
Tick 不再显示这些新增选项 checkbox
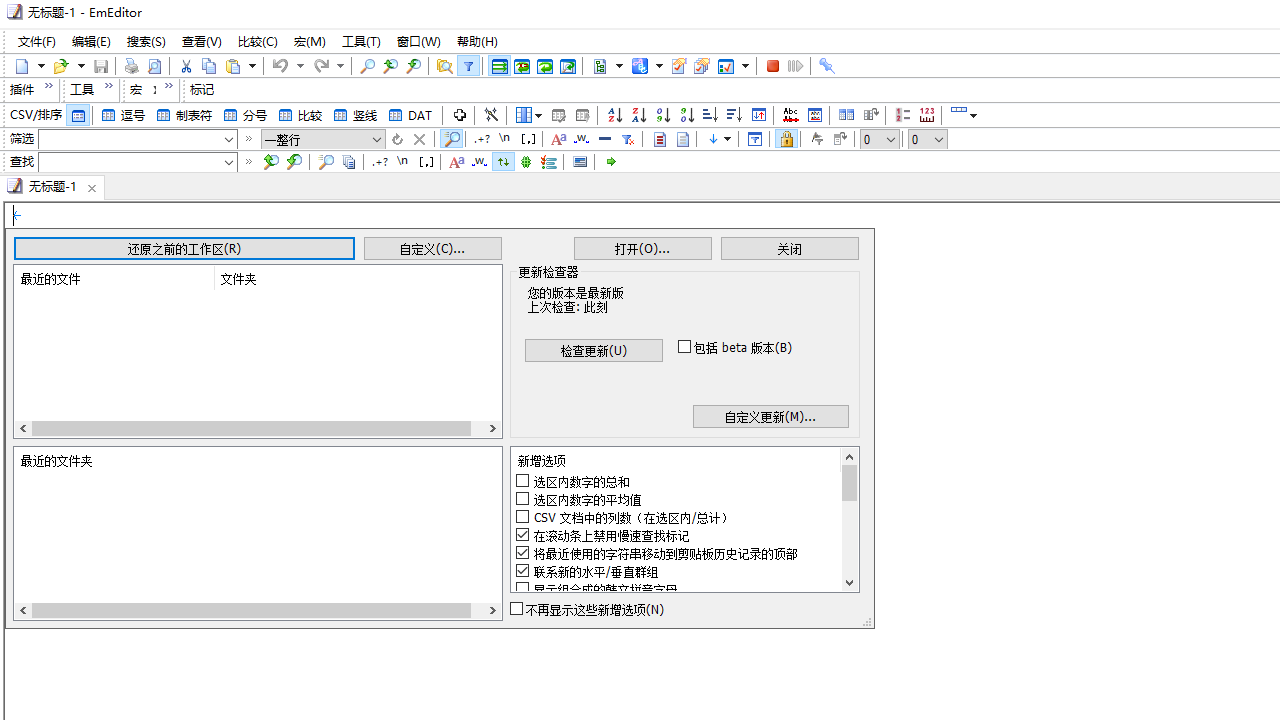coord(516,608)
